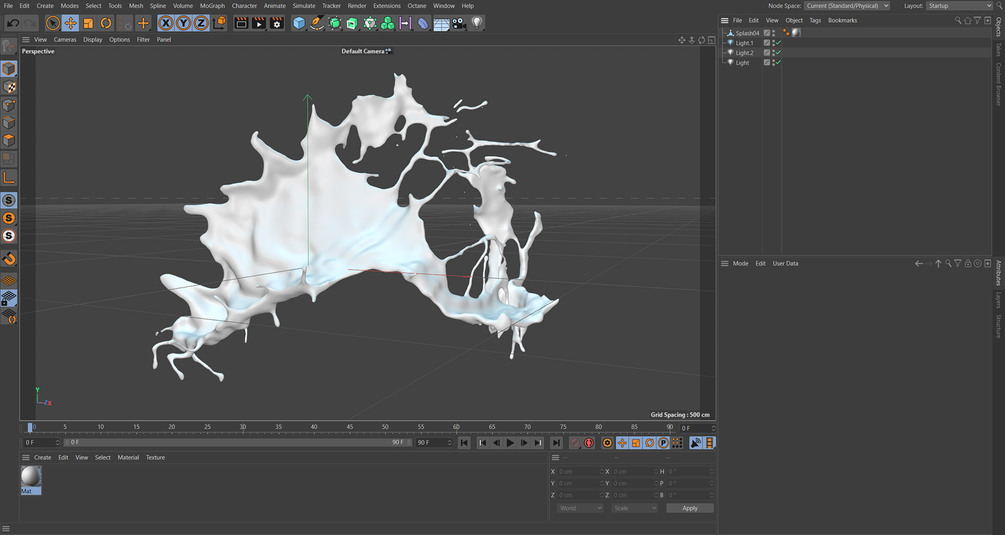Select the Move tool in top toolbar
Image resolution: width=1005 pixels, height=535 pixels.
(71, 23)
